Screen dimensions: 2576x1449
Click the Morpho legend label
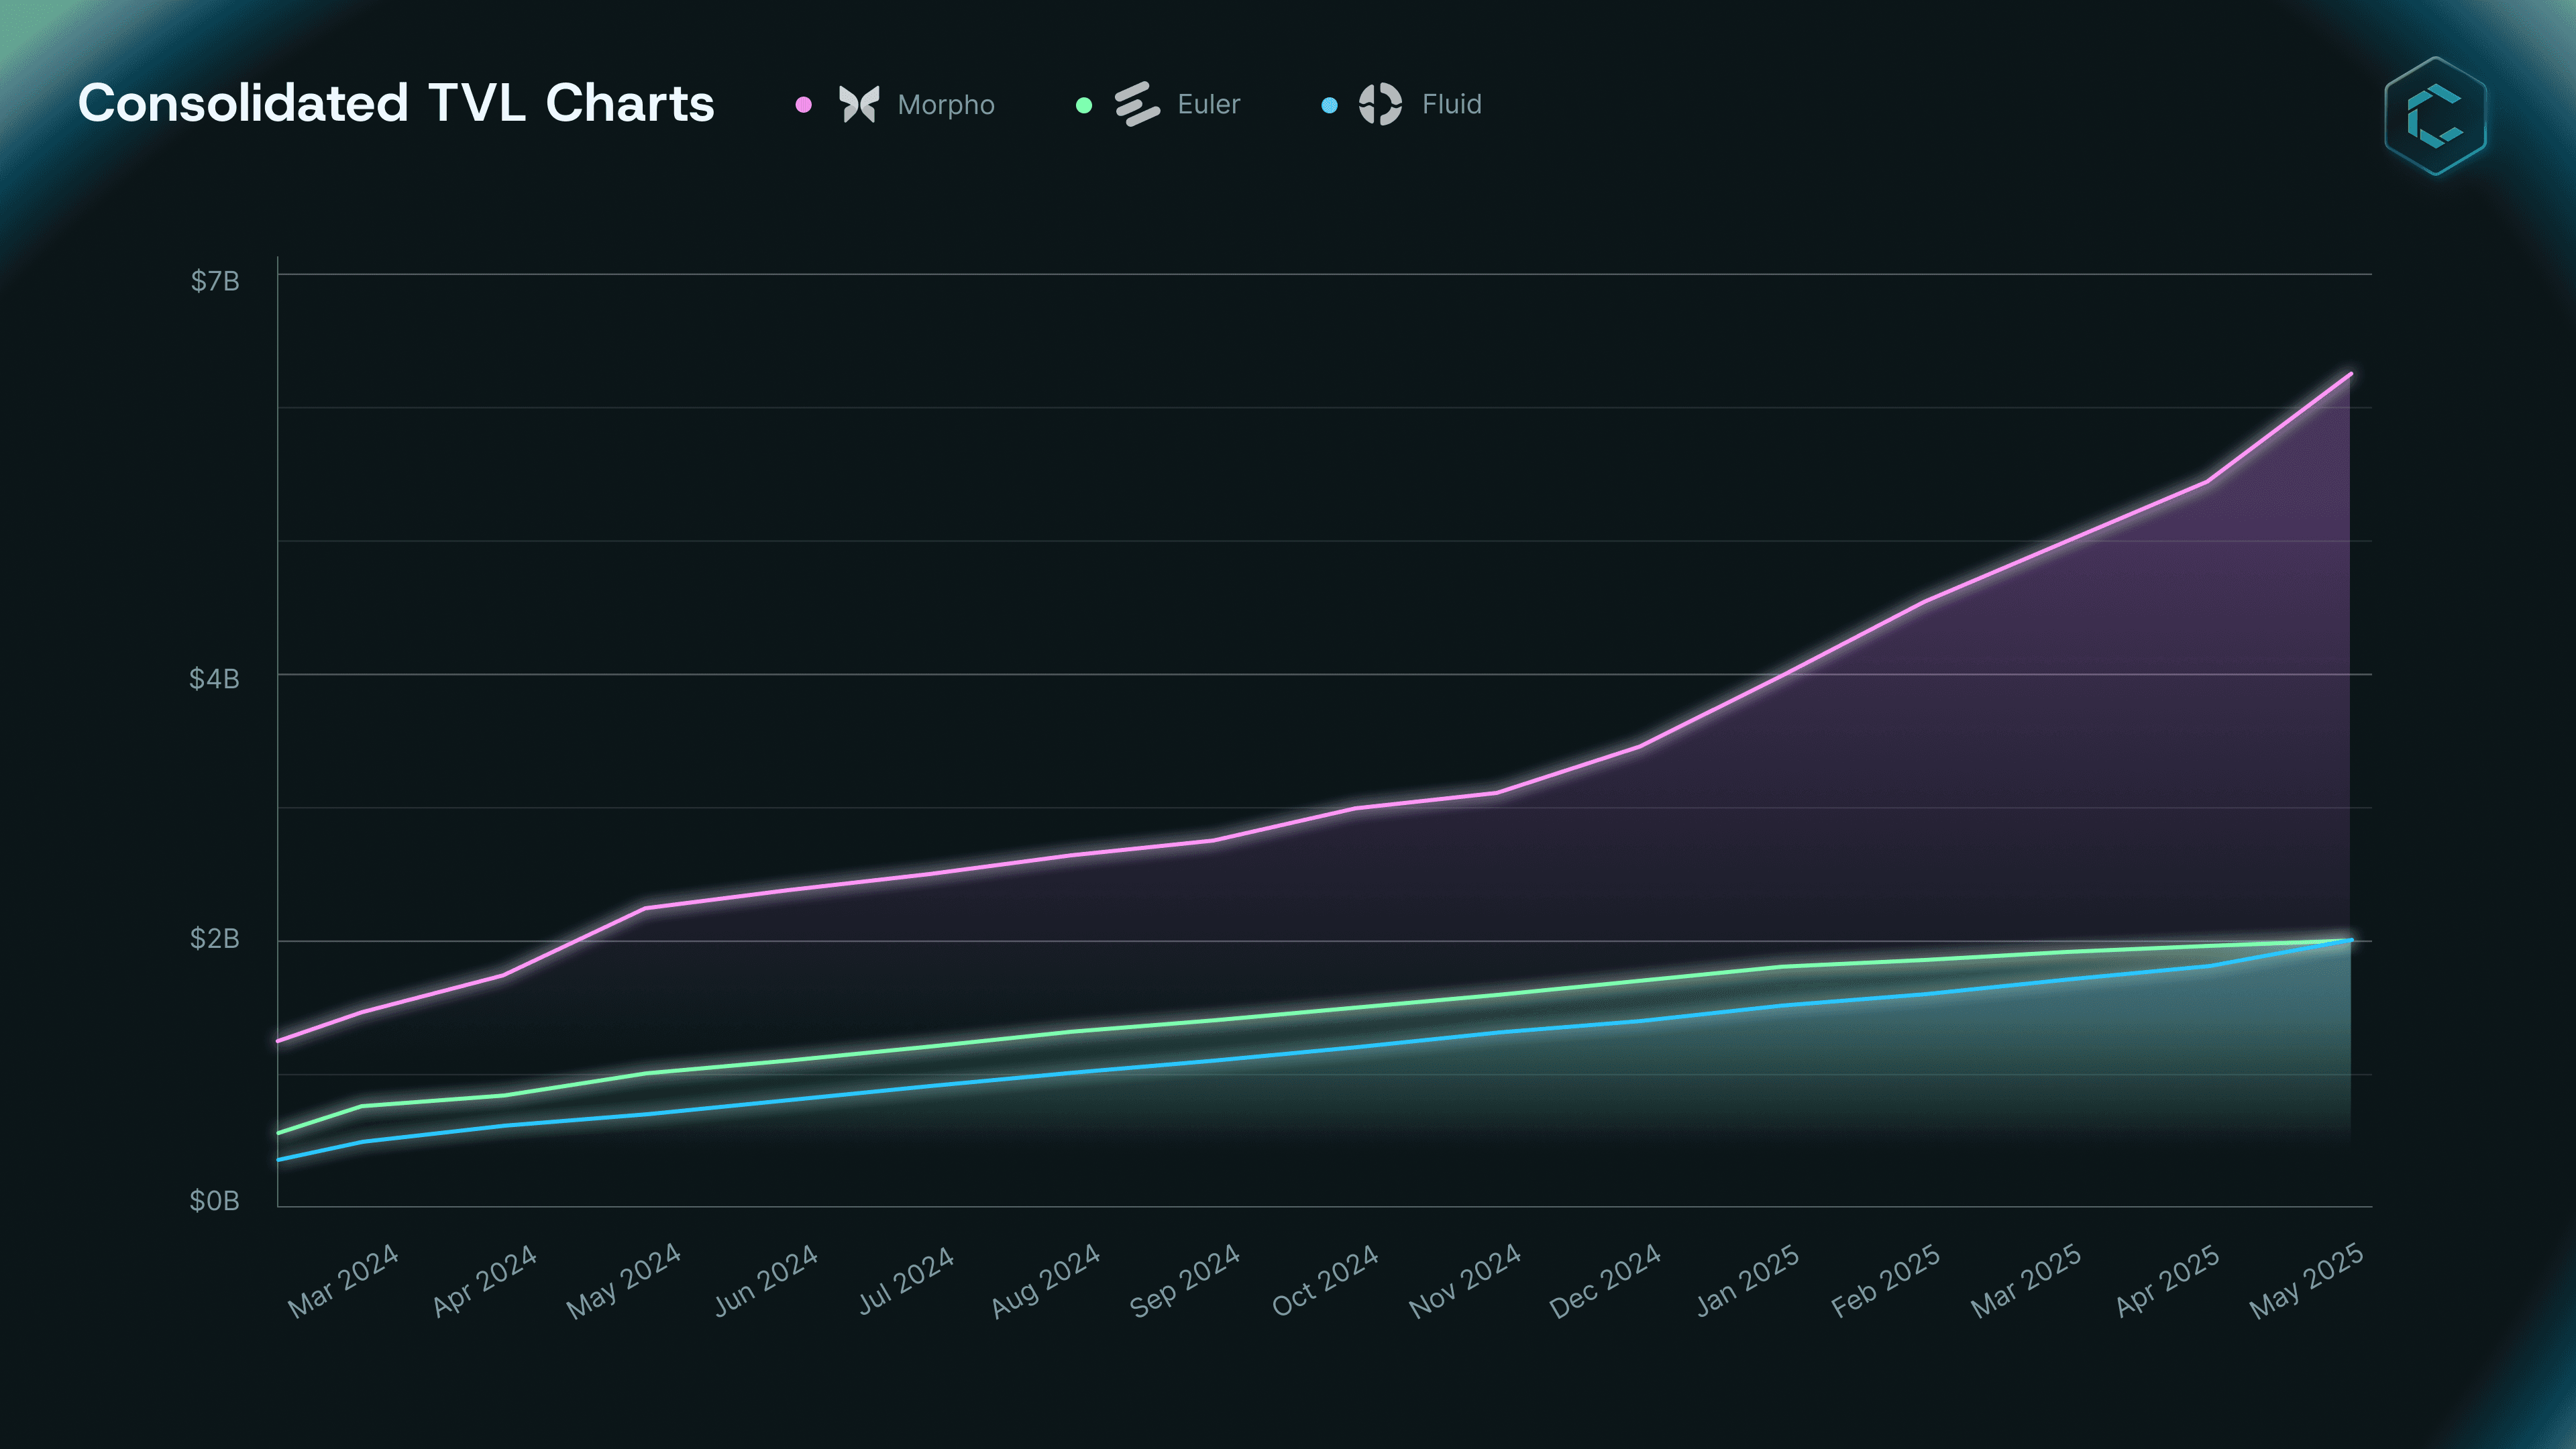click(x=946, y=105)
